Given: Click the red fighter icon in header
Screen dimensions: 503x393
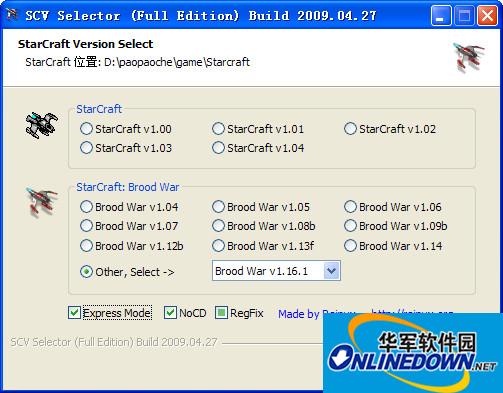Looking at the screenshot, I should coord(469,57).
